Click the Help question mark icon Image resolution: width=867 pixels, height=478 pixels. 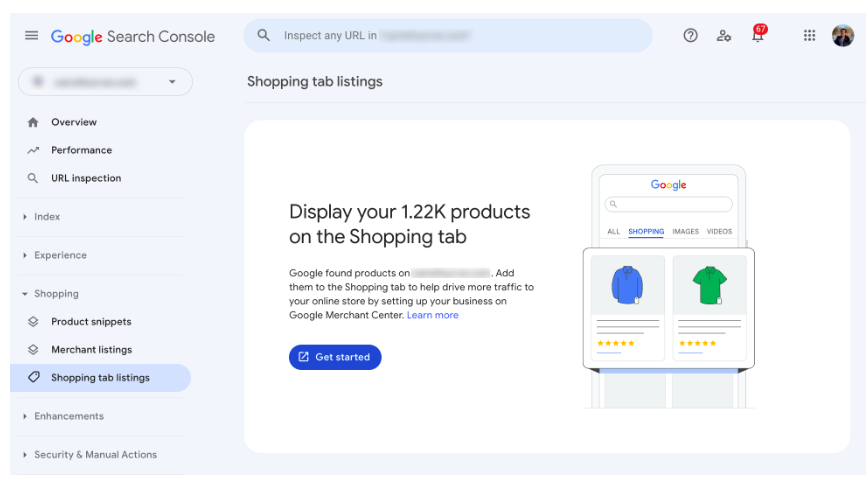point(690,36)
